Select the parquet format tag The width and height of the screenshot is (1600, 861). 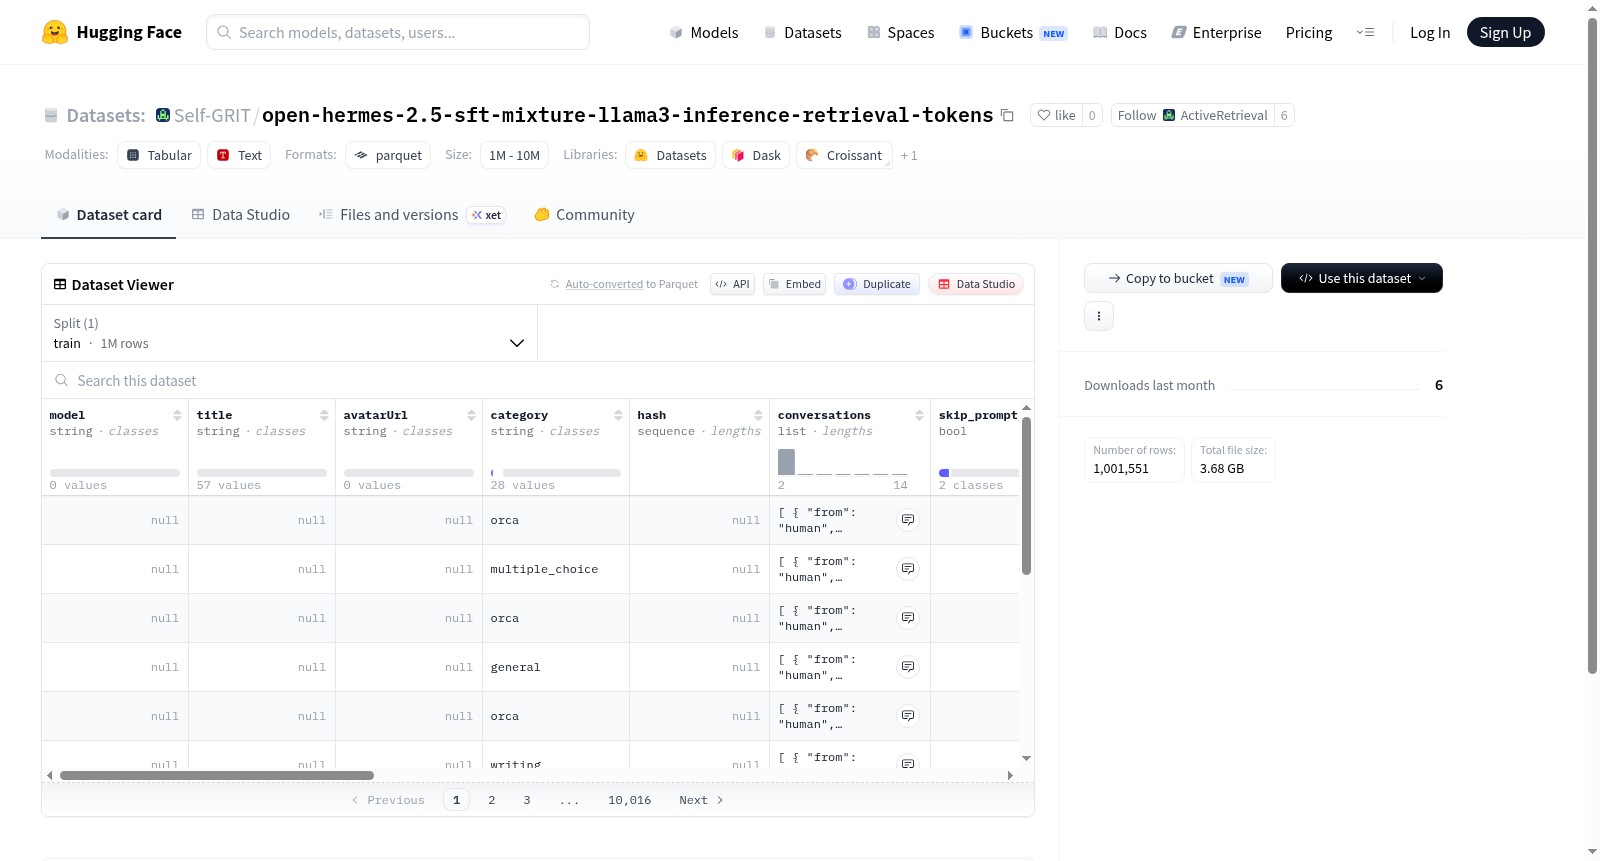coord(388,155)
